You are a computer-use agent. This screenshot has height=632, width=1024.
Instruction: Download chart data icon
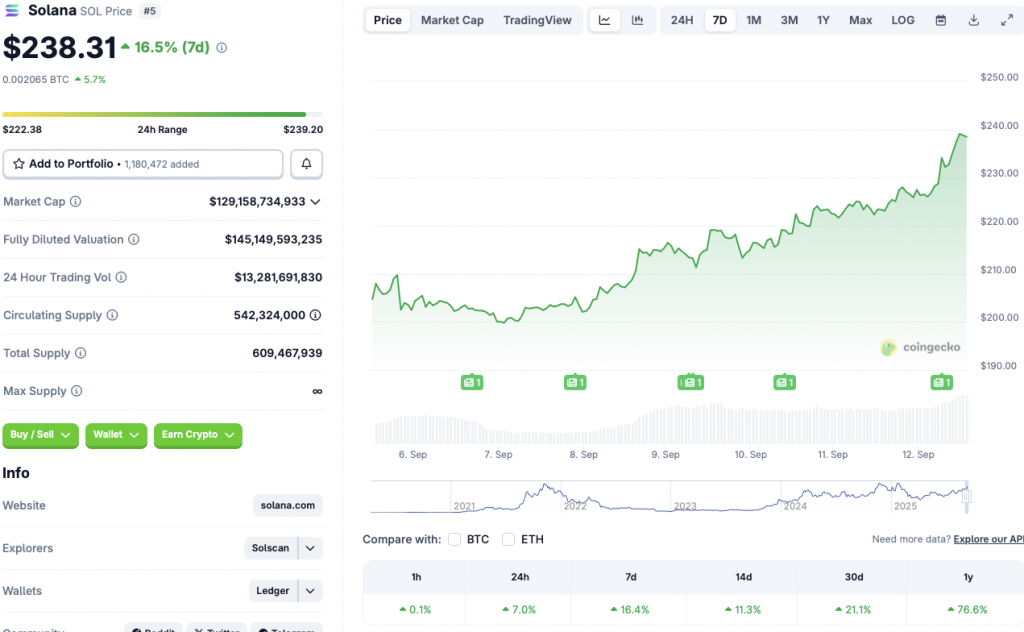974,20
